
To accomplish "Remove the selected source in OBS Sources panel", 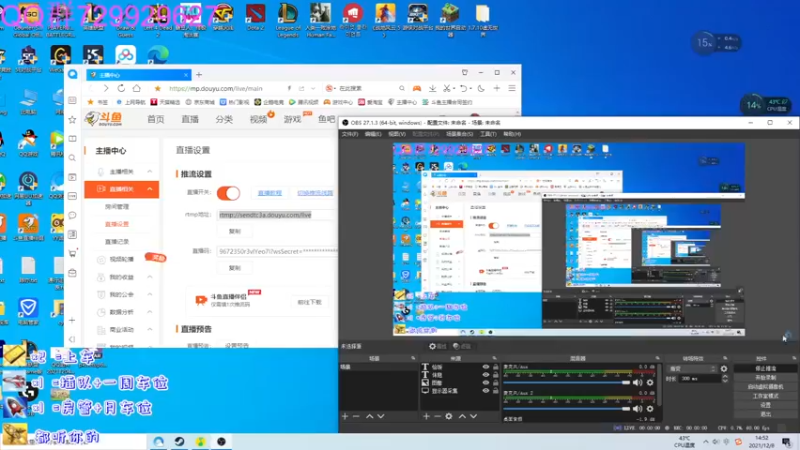I will coord(437,416).
